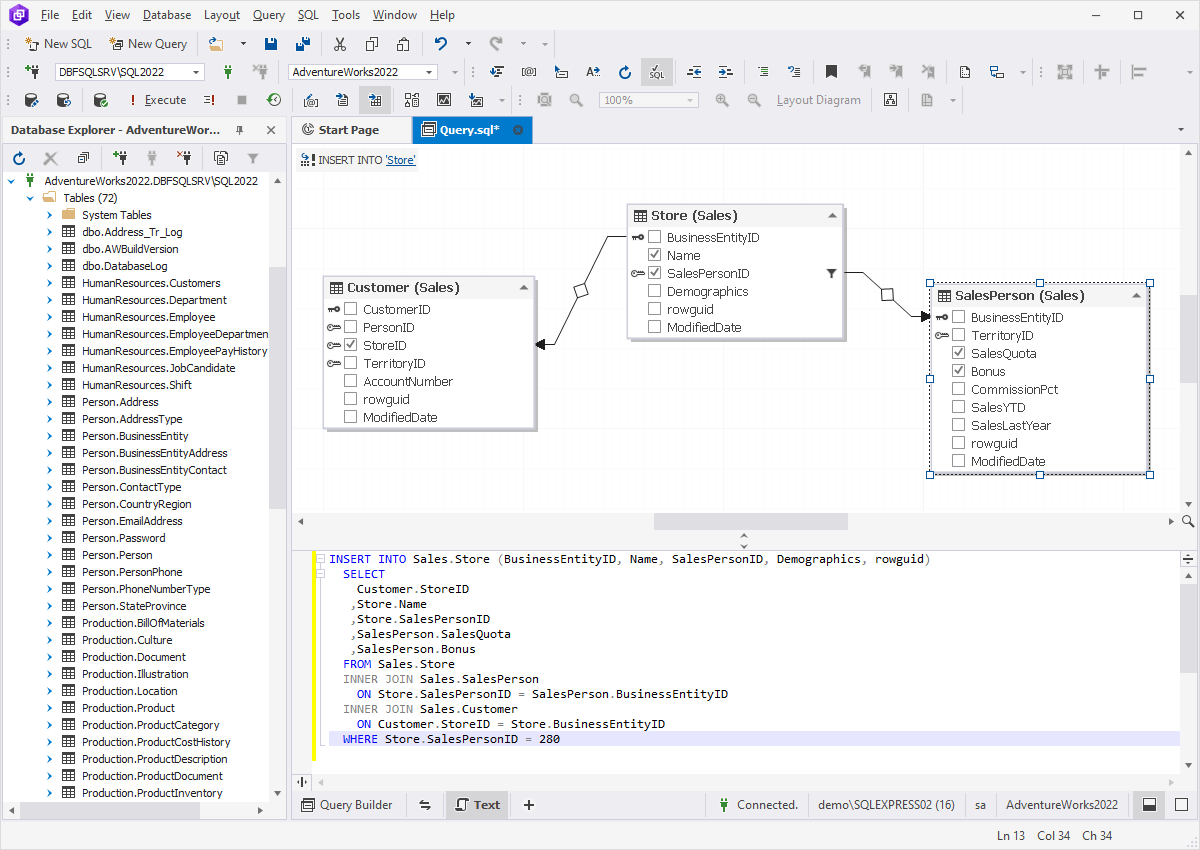Click the Cut scissors icon
The height and width of the screenshot is (850, 1200).
click(x=340, y=44)
